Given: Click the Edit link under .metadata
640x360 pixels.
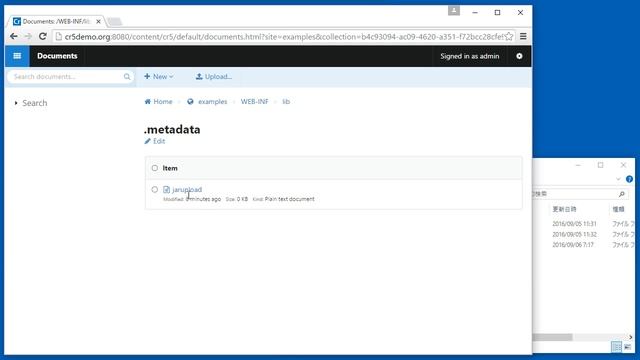Looking at the screenshot, I should (155, 141).
